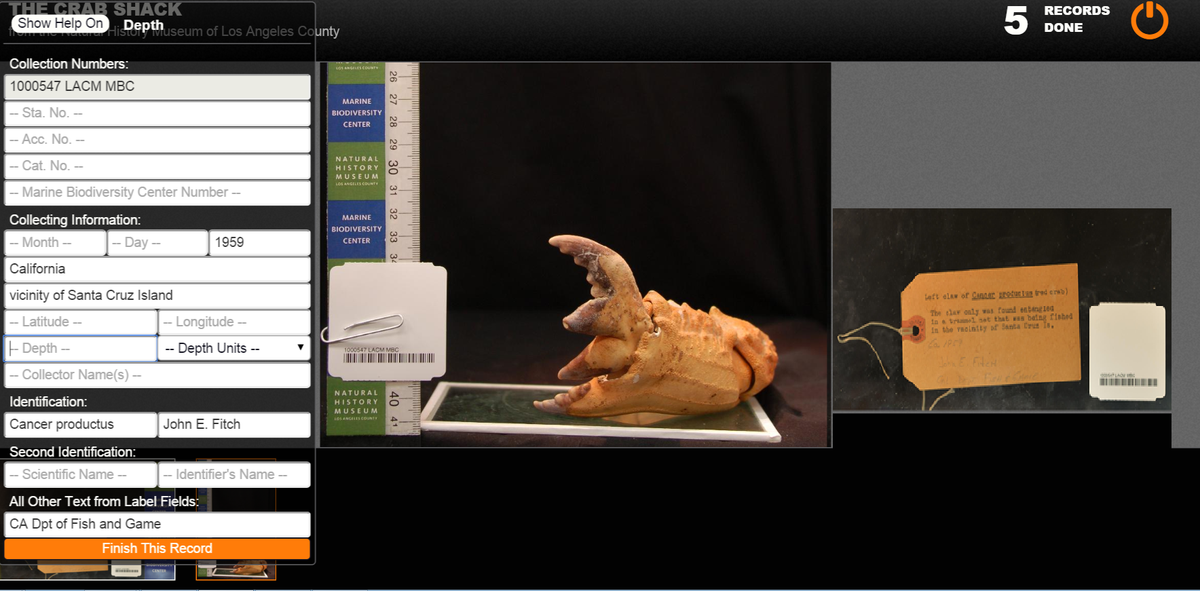Image resolution: width=1200 pixels, height=591 pixels.
Task: Focus the Acc. No. input field
Action: coord(157,140)
